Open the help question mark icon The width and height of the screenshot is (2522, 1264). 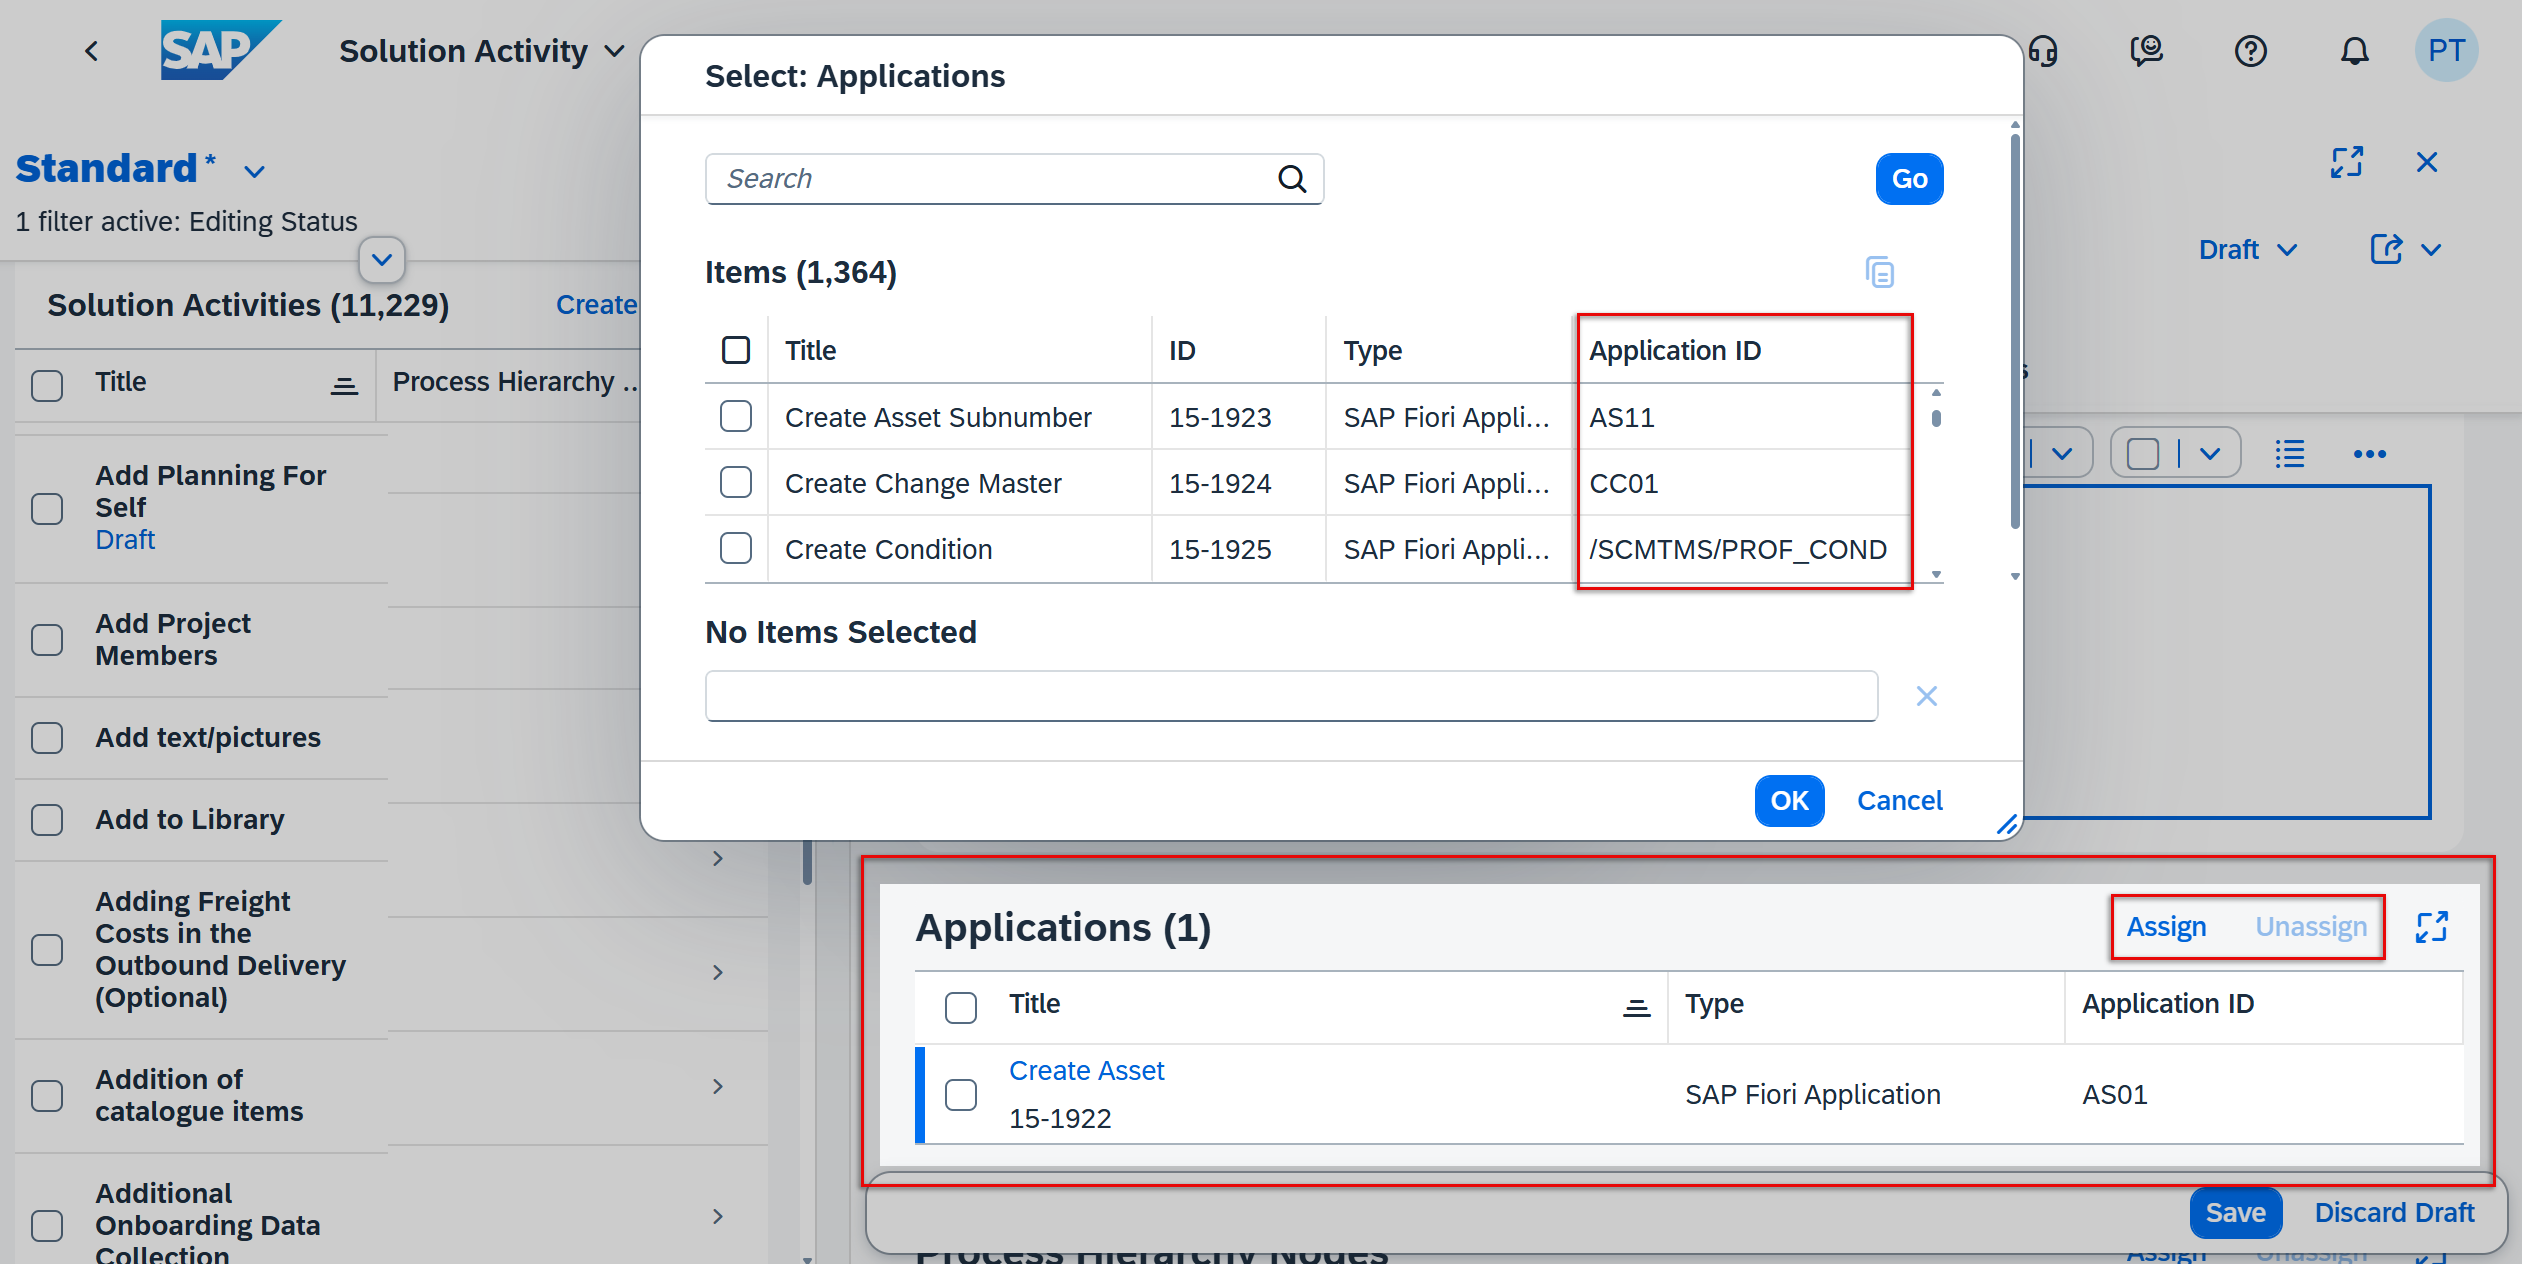tap(2250, 51)
